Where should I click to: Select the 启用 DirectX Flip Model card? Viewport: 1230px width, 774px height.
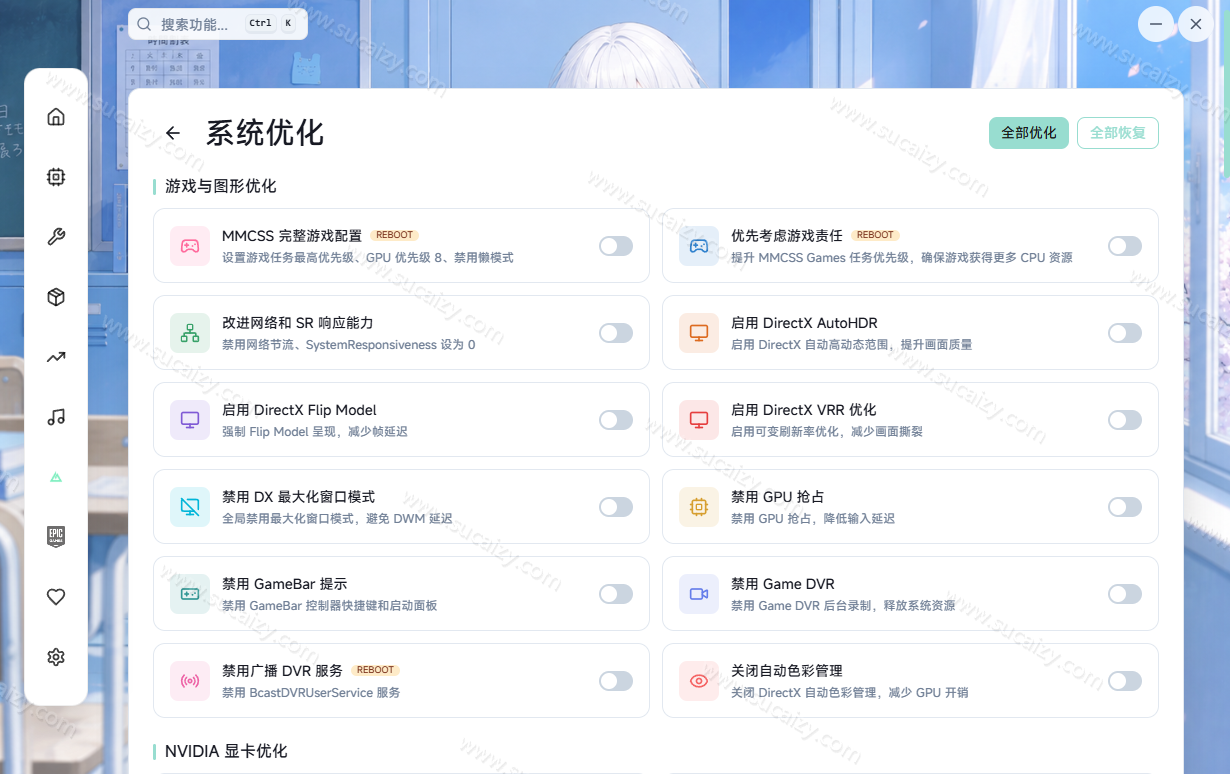[x=401, y=420]
